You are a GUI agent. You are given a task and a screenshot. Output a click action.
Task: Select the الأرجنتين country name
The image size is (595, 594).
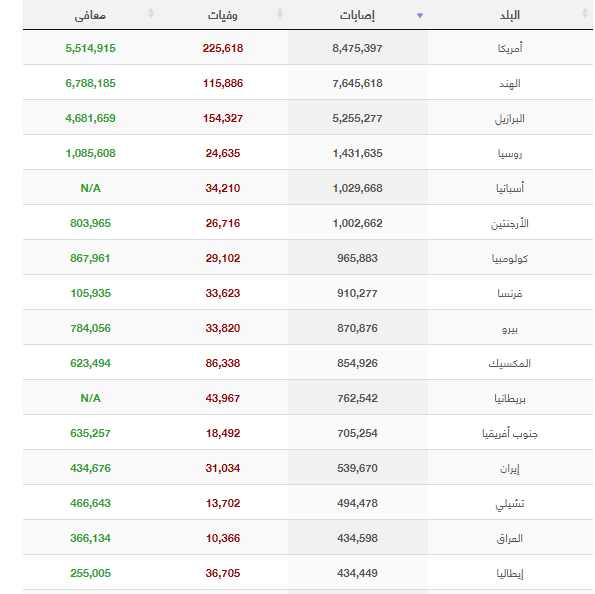pos(510,223)
